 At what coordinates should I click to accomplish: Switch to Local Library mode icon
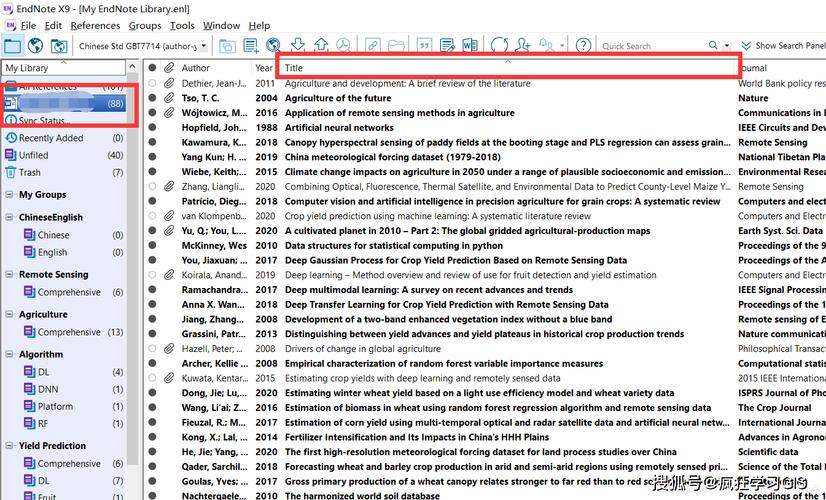click(x=12, y=46)
